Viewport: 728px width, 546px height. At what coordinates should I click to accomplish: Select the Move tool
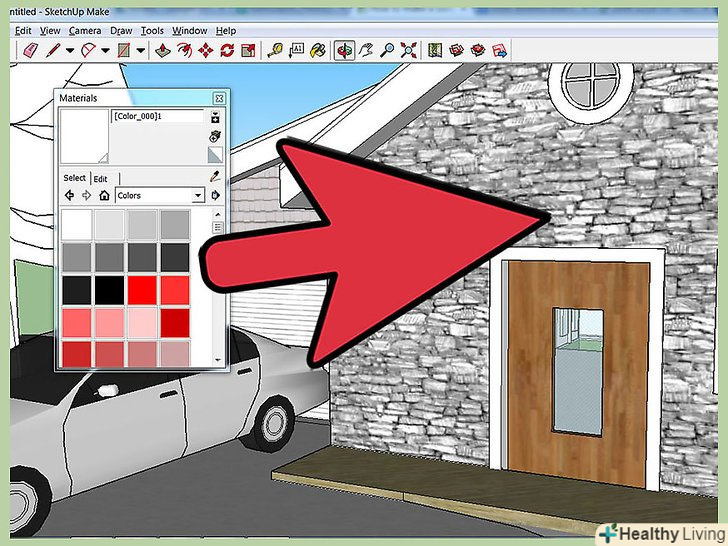(x=206, y=50)
